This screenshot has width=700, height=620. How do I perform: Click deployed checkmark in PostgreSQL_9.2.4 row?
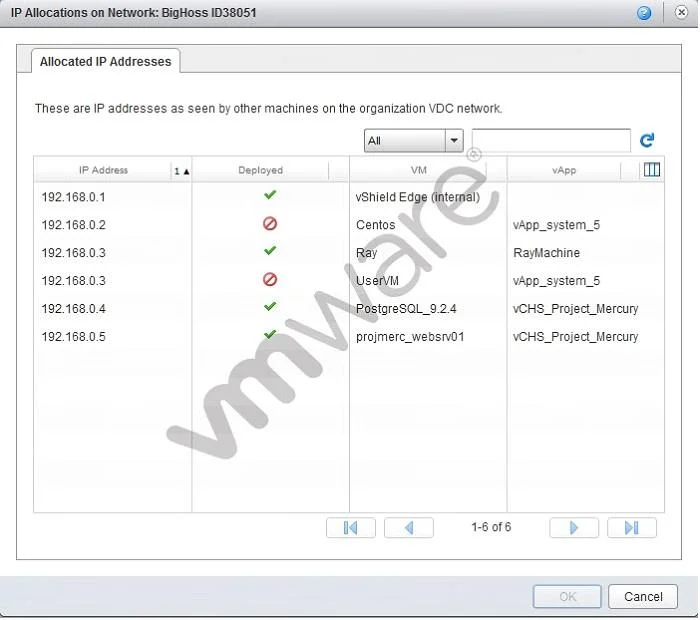[270, 306]
